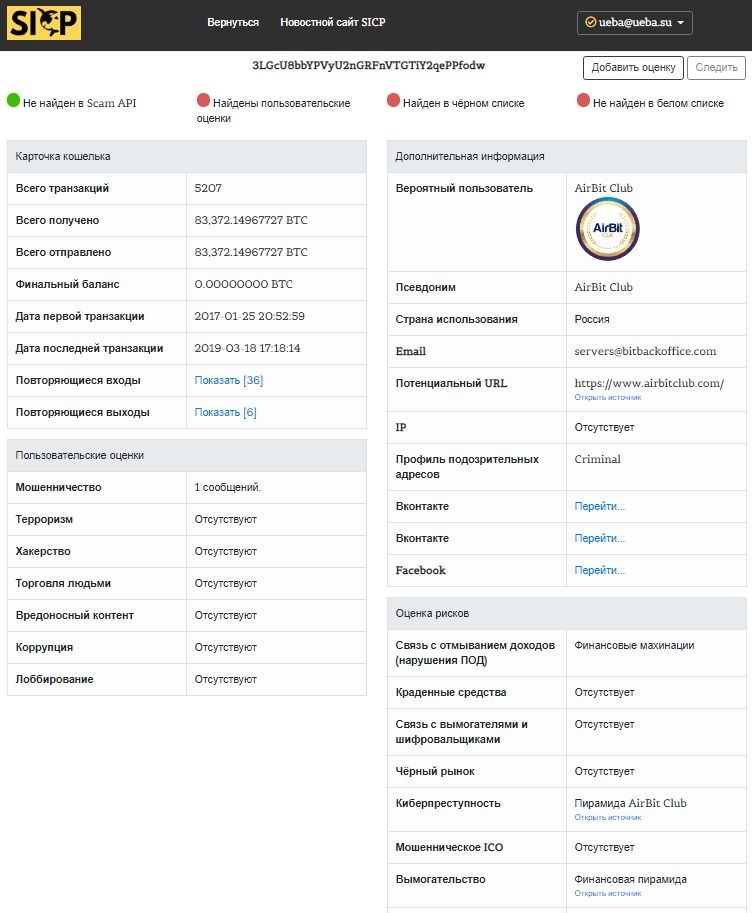This screenshot has height=913, width=752.
Task: Open source link under Финансовая пирамида
Action: (x=607, y=894)
